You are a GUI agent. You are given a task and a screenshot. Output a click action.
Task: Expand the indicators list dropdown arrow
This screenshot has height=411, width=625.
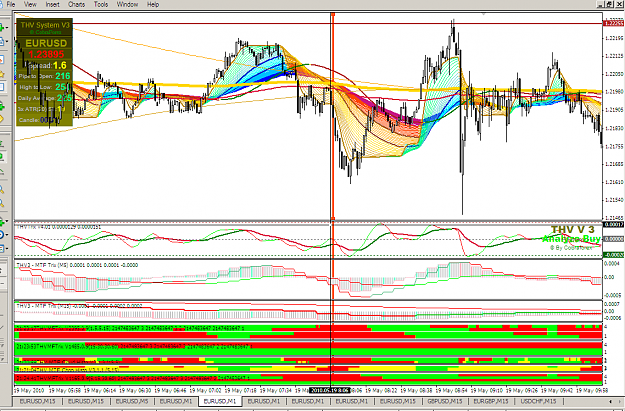7,221
